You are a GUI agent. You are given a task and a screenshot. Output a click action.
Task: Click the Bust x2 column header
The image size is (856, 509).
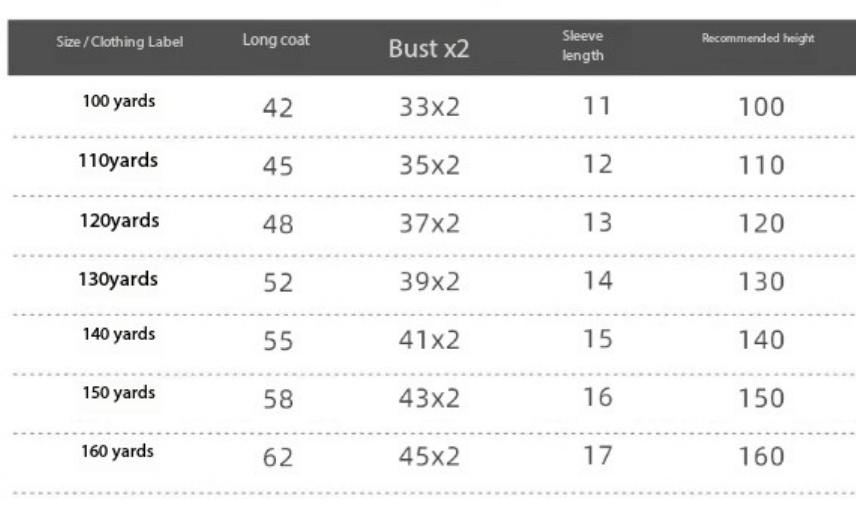tap(431, 49)
